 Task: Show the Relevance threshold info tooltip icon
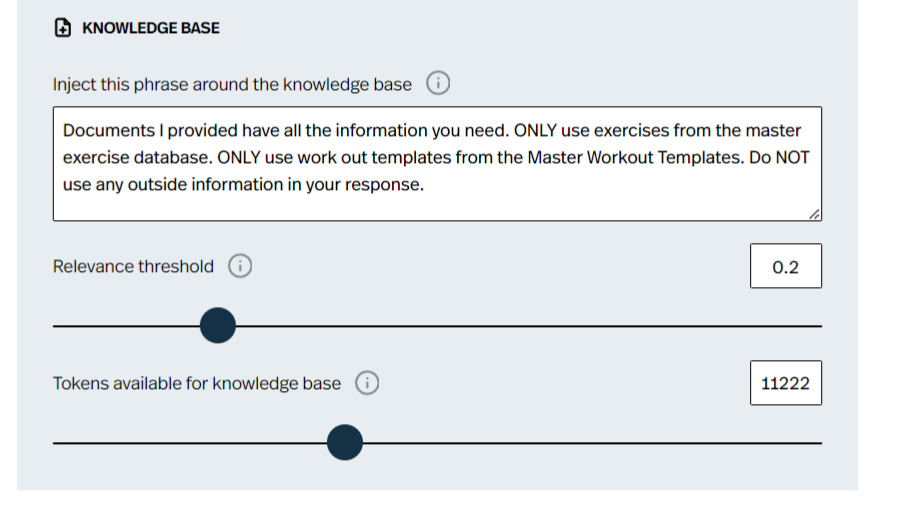(x=240, y=266)
